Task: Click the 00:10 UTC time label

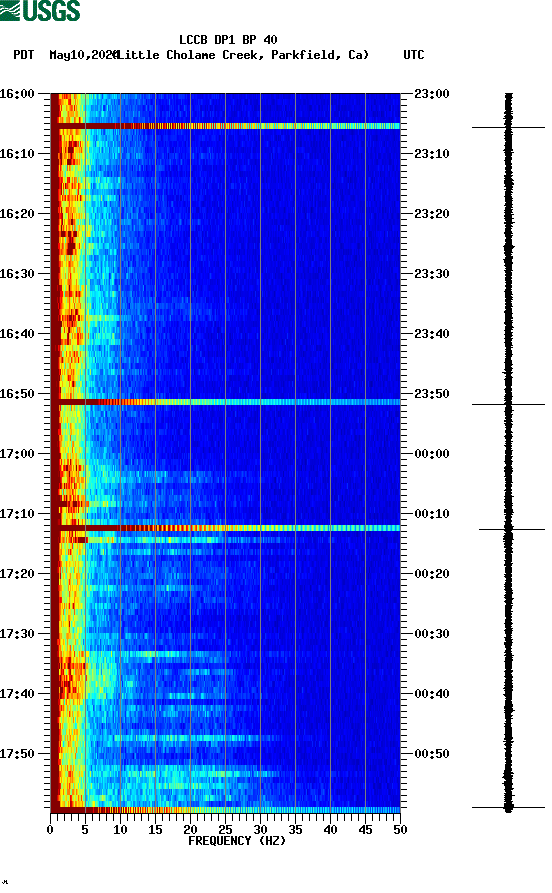Action: [x=432, y=514]
